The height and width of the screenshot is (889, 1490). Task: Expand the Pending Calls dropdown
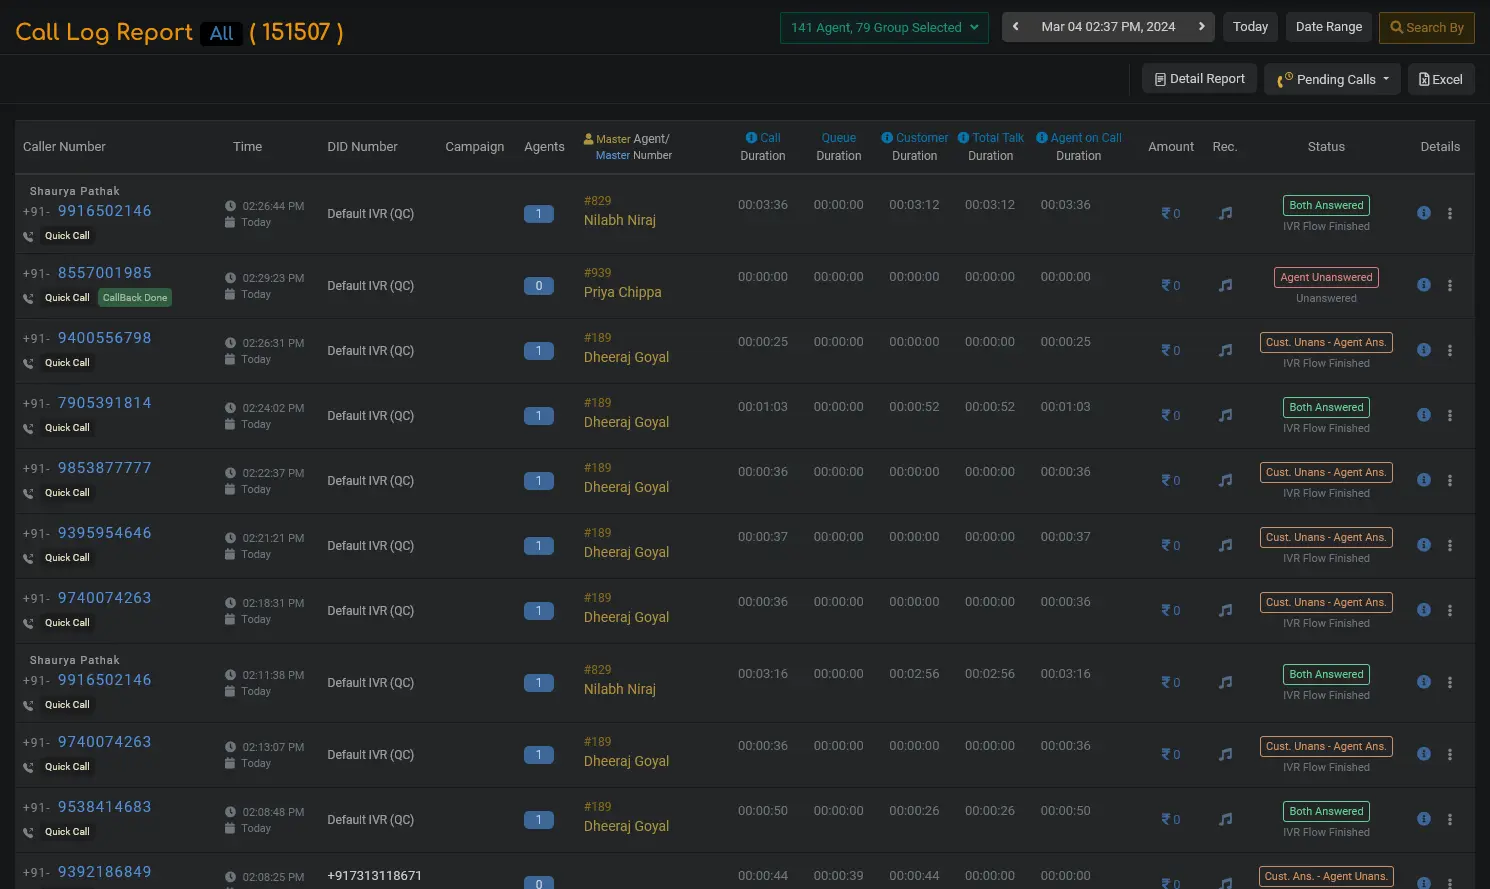1333,79
